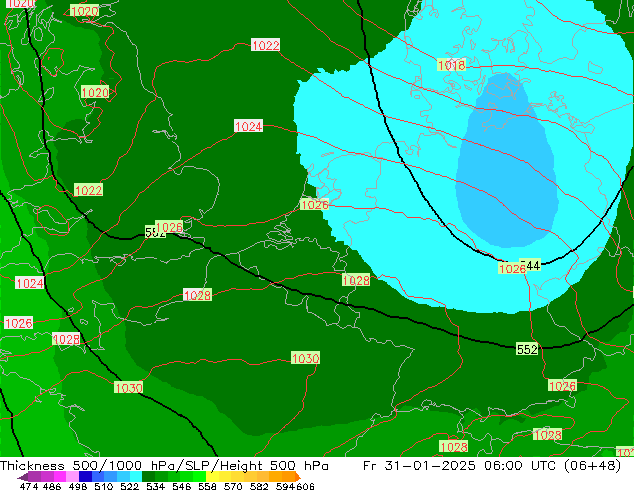Click the 606 legend value
634x490 pixels.
[305, 486]
